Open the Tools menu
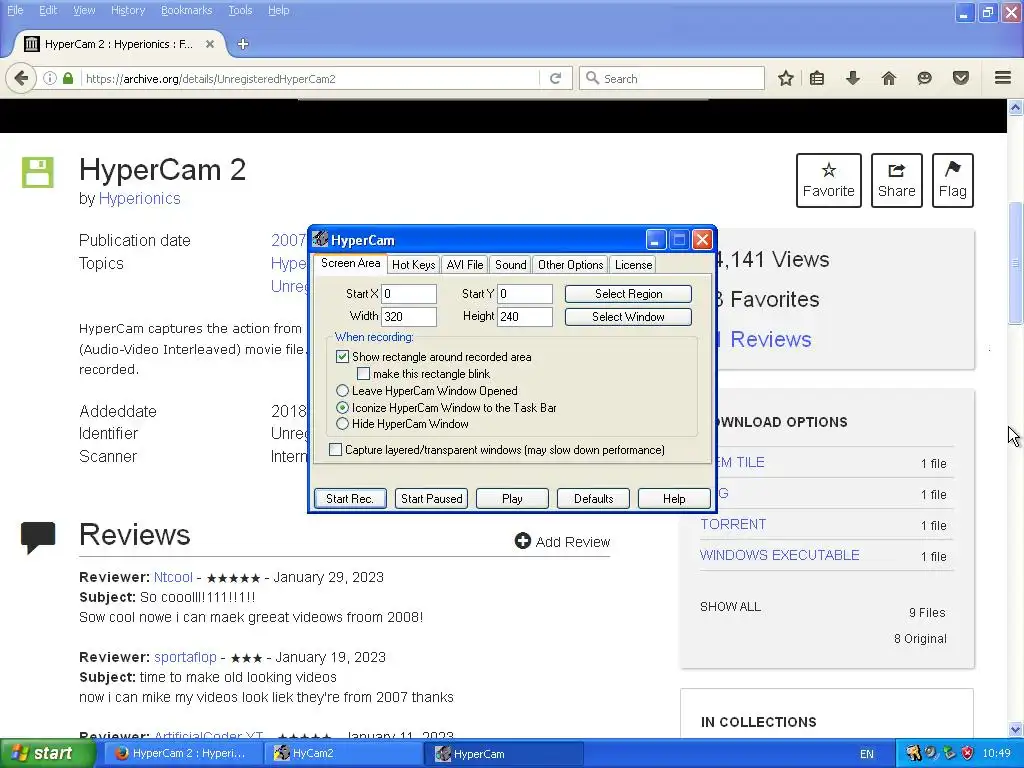The image size is (1024, 768). pos(240,10)
